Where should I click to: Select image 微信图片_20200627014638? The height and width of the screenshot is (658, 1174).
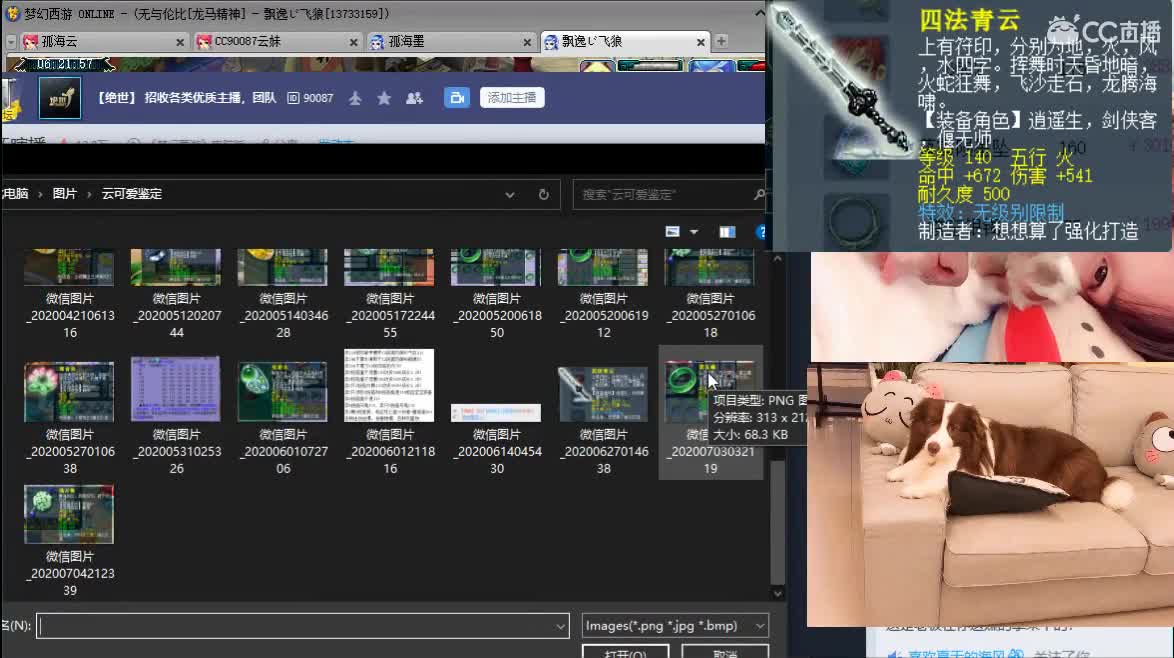pyautogui.click(x=603, y=420)
